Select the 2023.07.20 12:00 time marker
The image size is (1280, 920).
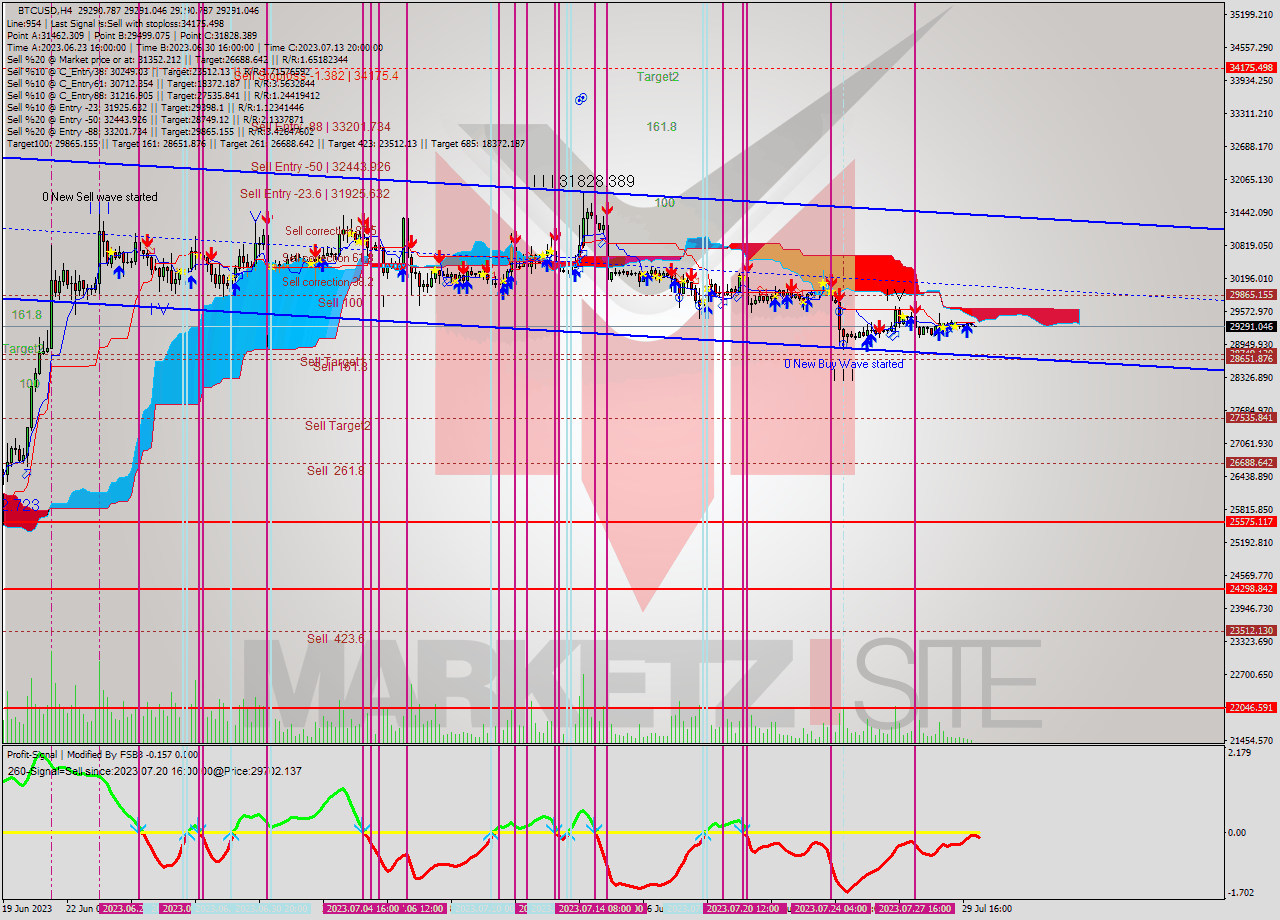click(x=744, y=909)
